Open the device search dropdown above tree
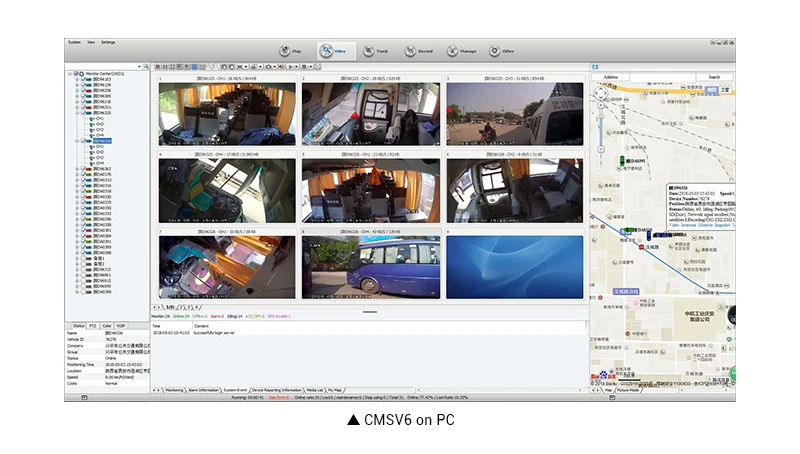The height and width of the screenshot is (454, 800). click(139, 66)
